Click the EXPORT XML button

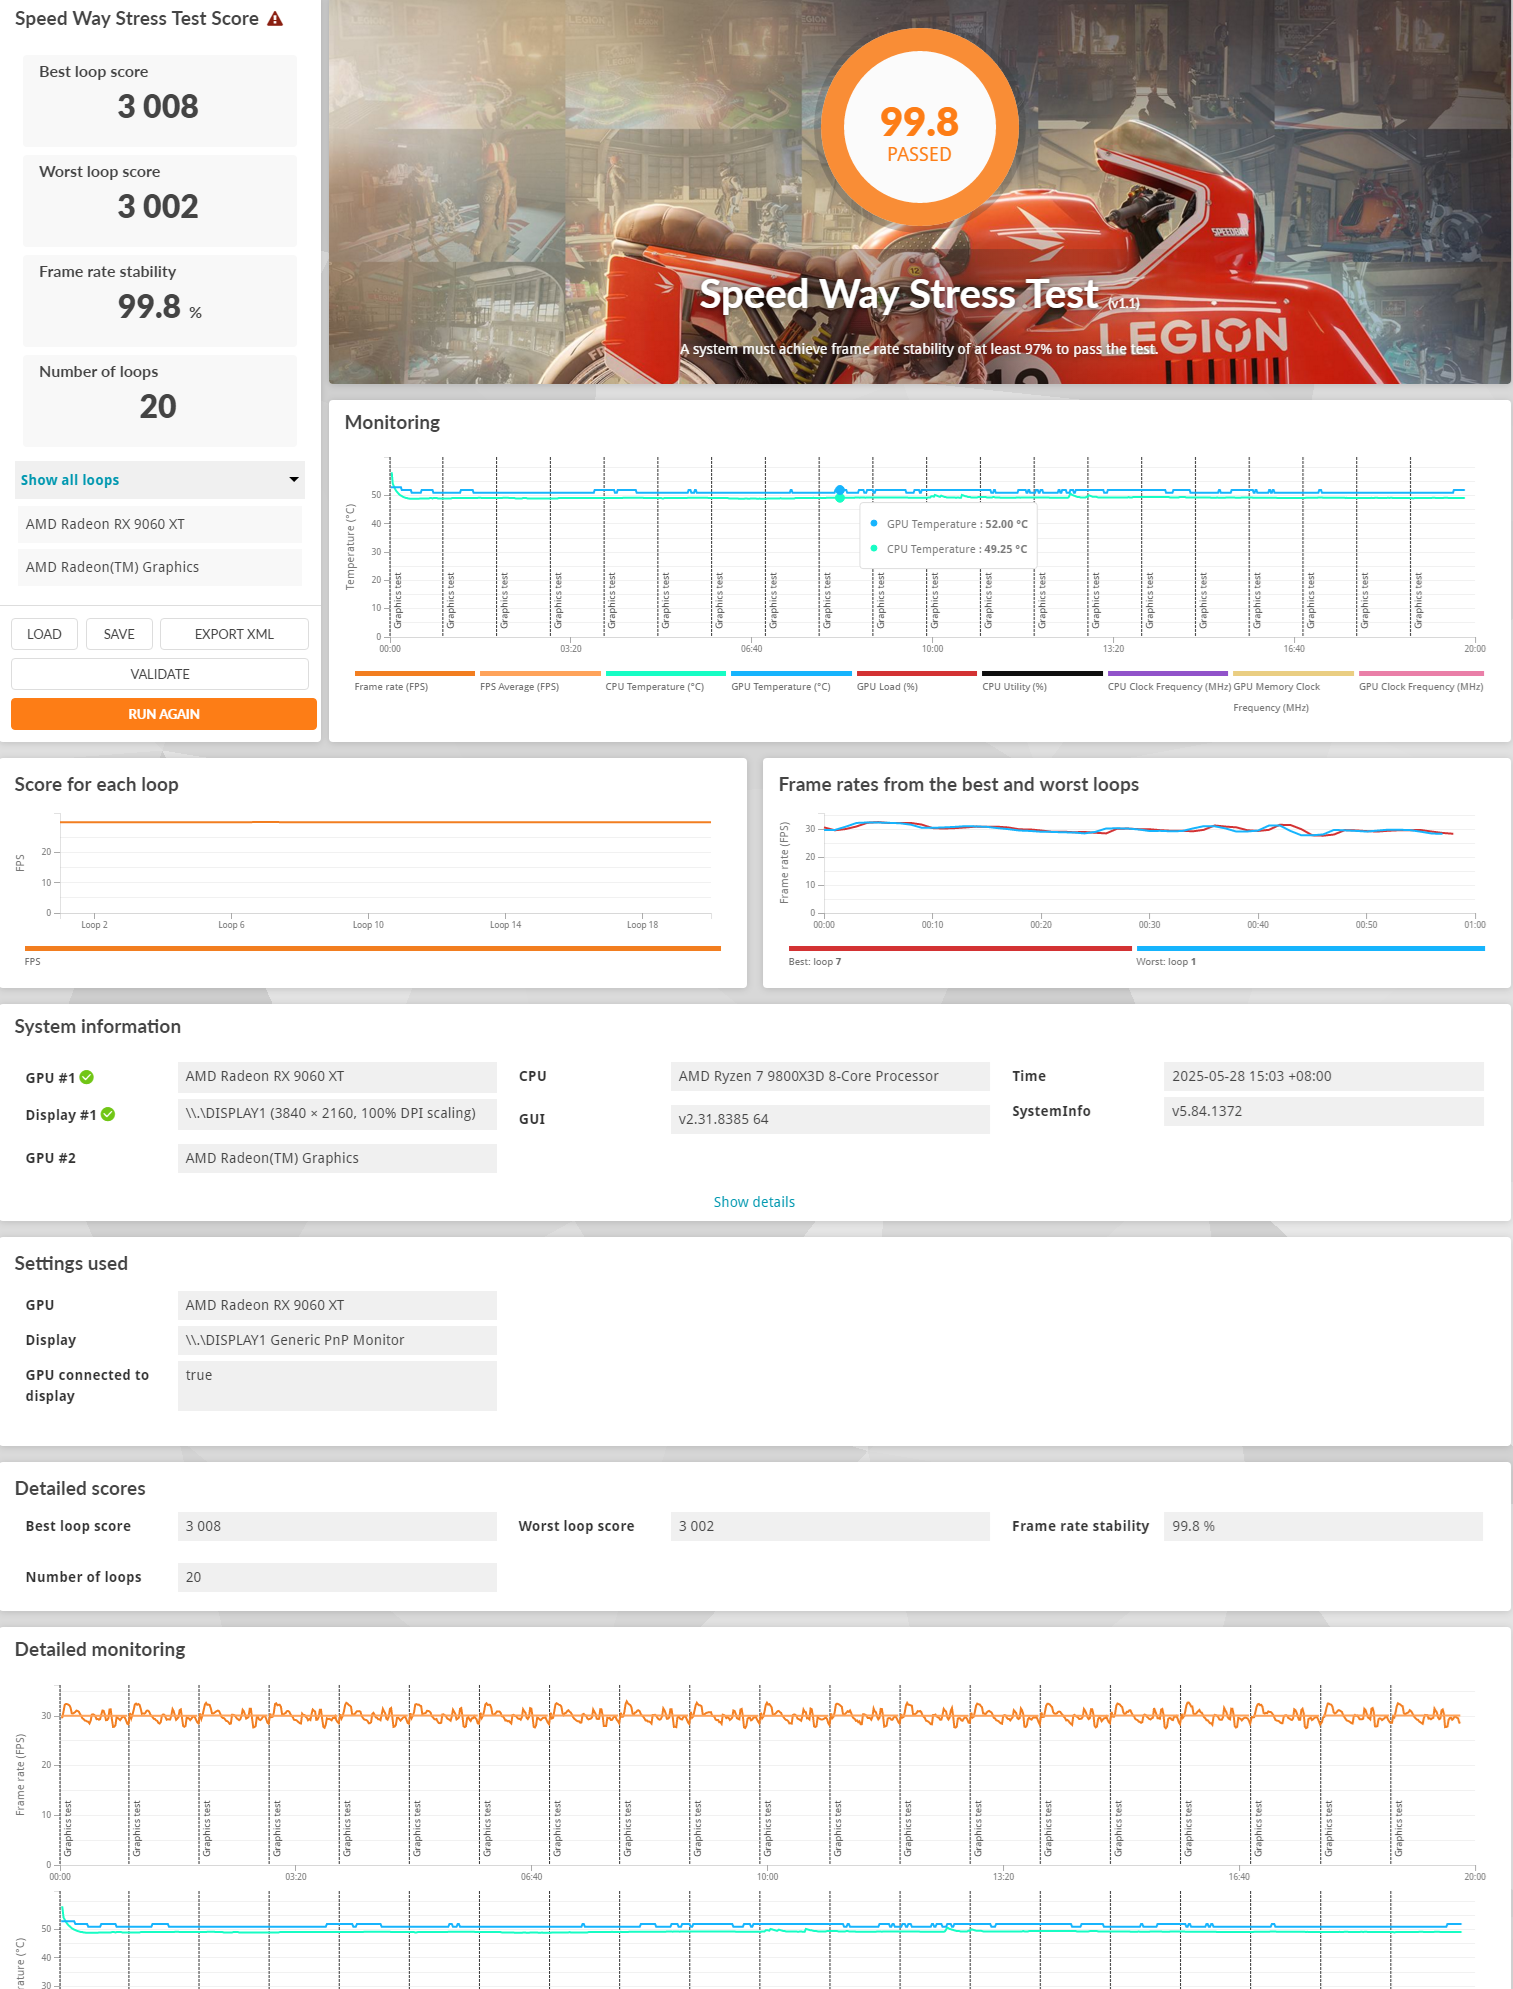tap(234, 634)
